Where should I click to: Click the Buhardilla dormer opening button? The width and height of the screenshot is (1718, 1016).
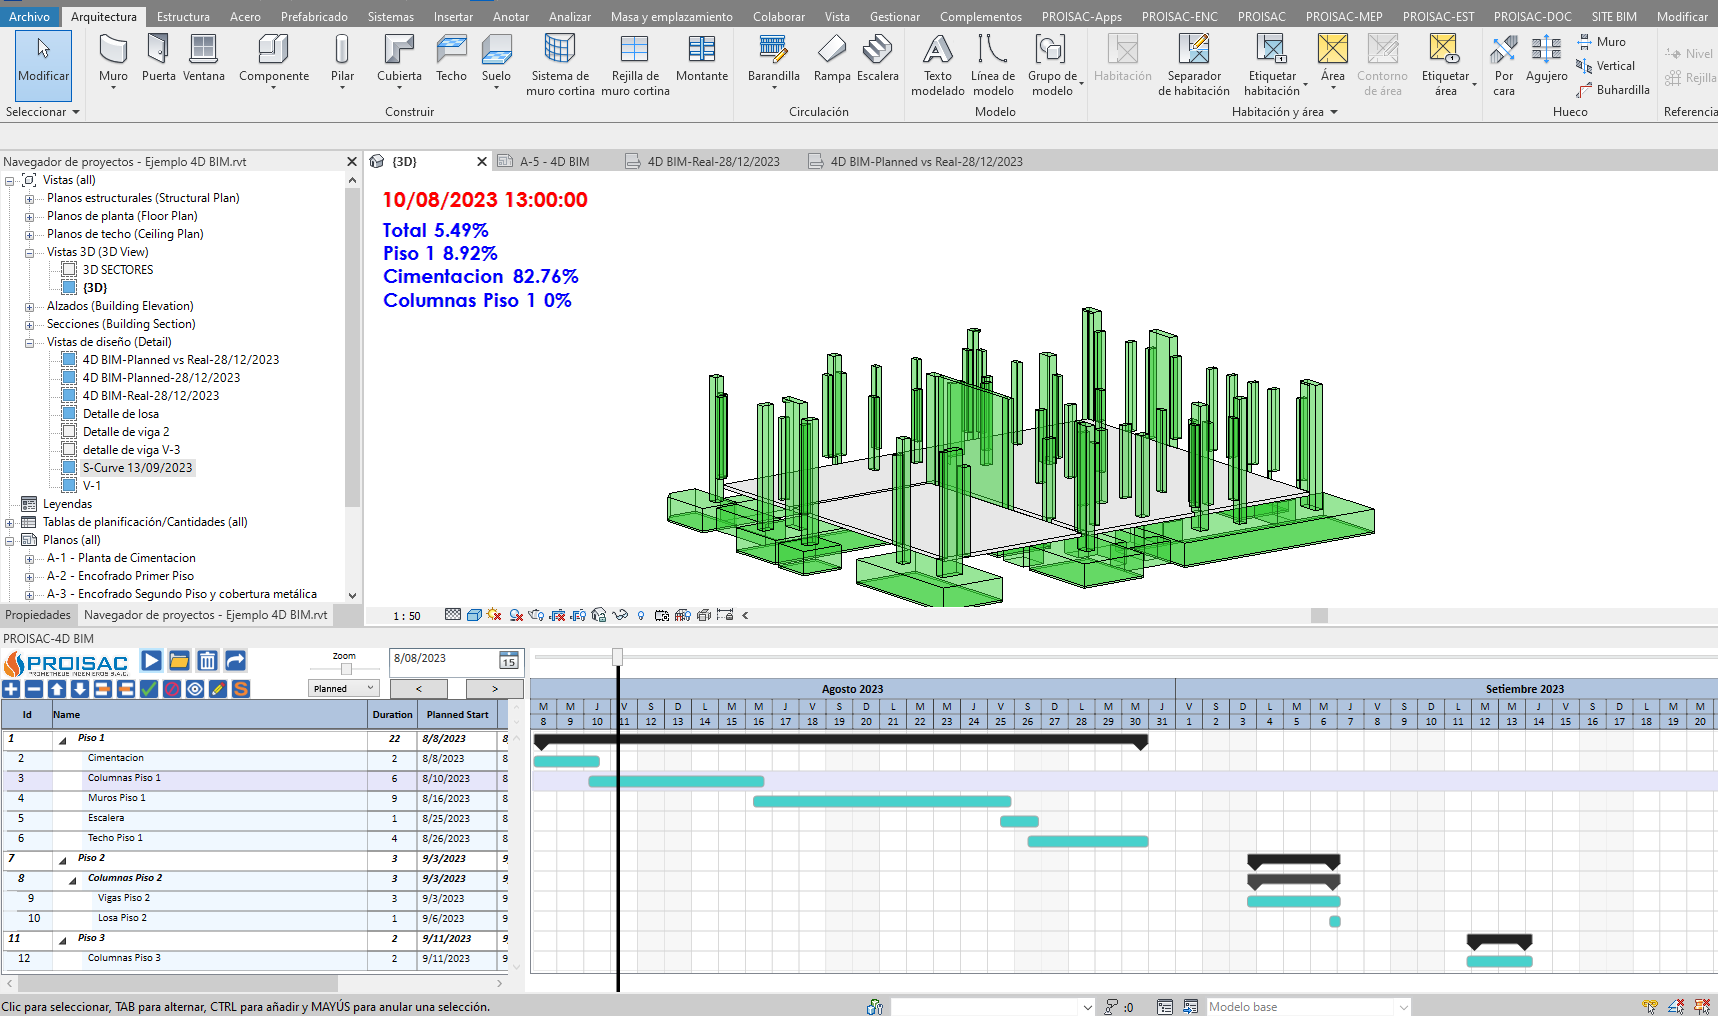(1613, 90)
